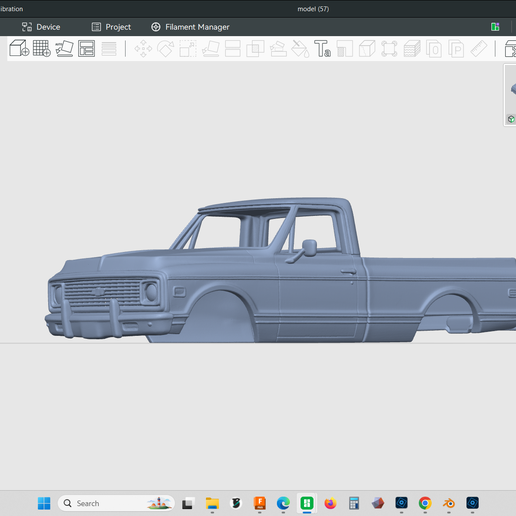Select the Rotate gizmo tool
This screenshot has width=516, height=516.
pyautogui.click(x=166, y=49)
